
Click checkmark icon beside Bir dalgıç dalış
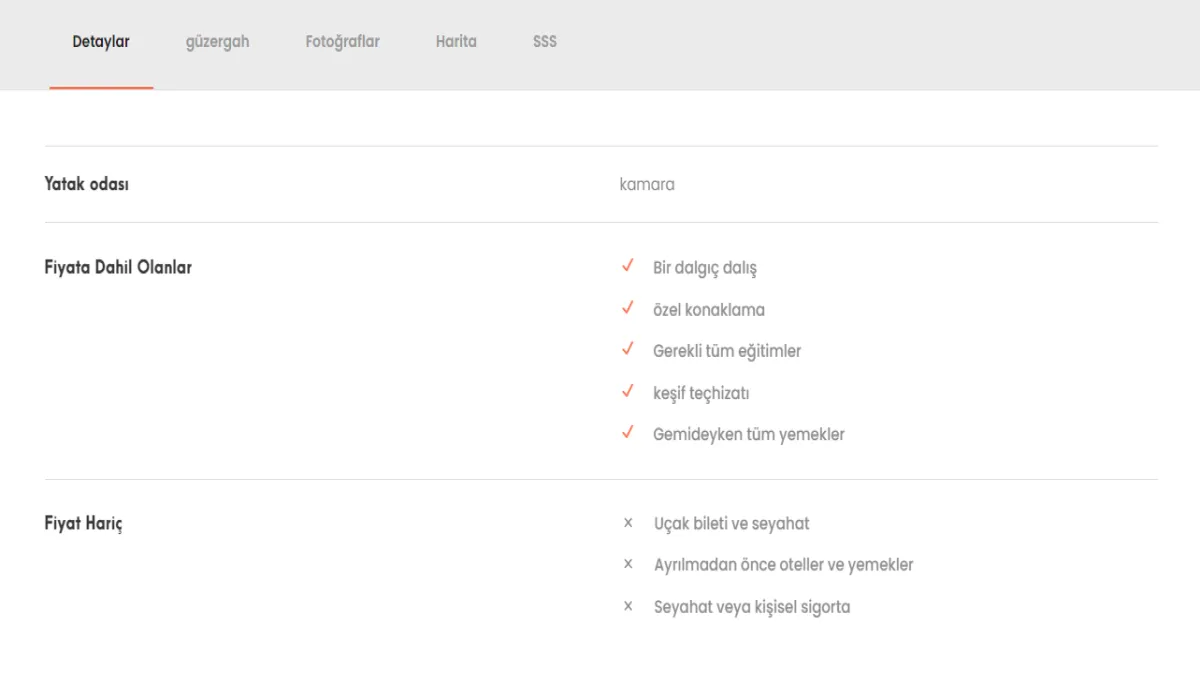[x=628, y=267]
